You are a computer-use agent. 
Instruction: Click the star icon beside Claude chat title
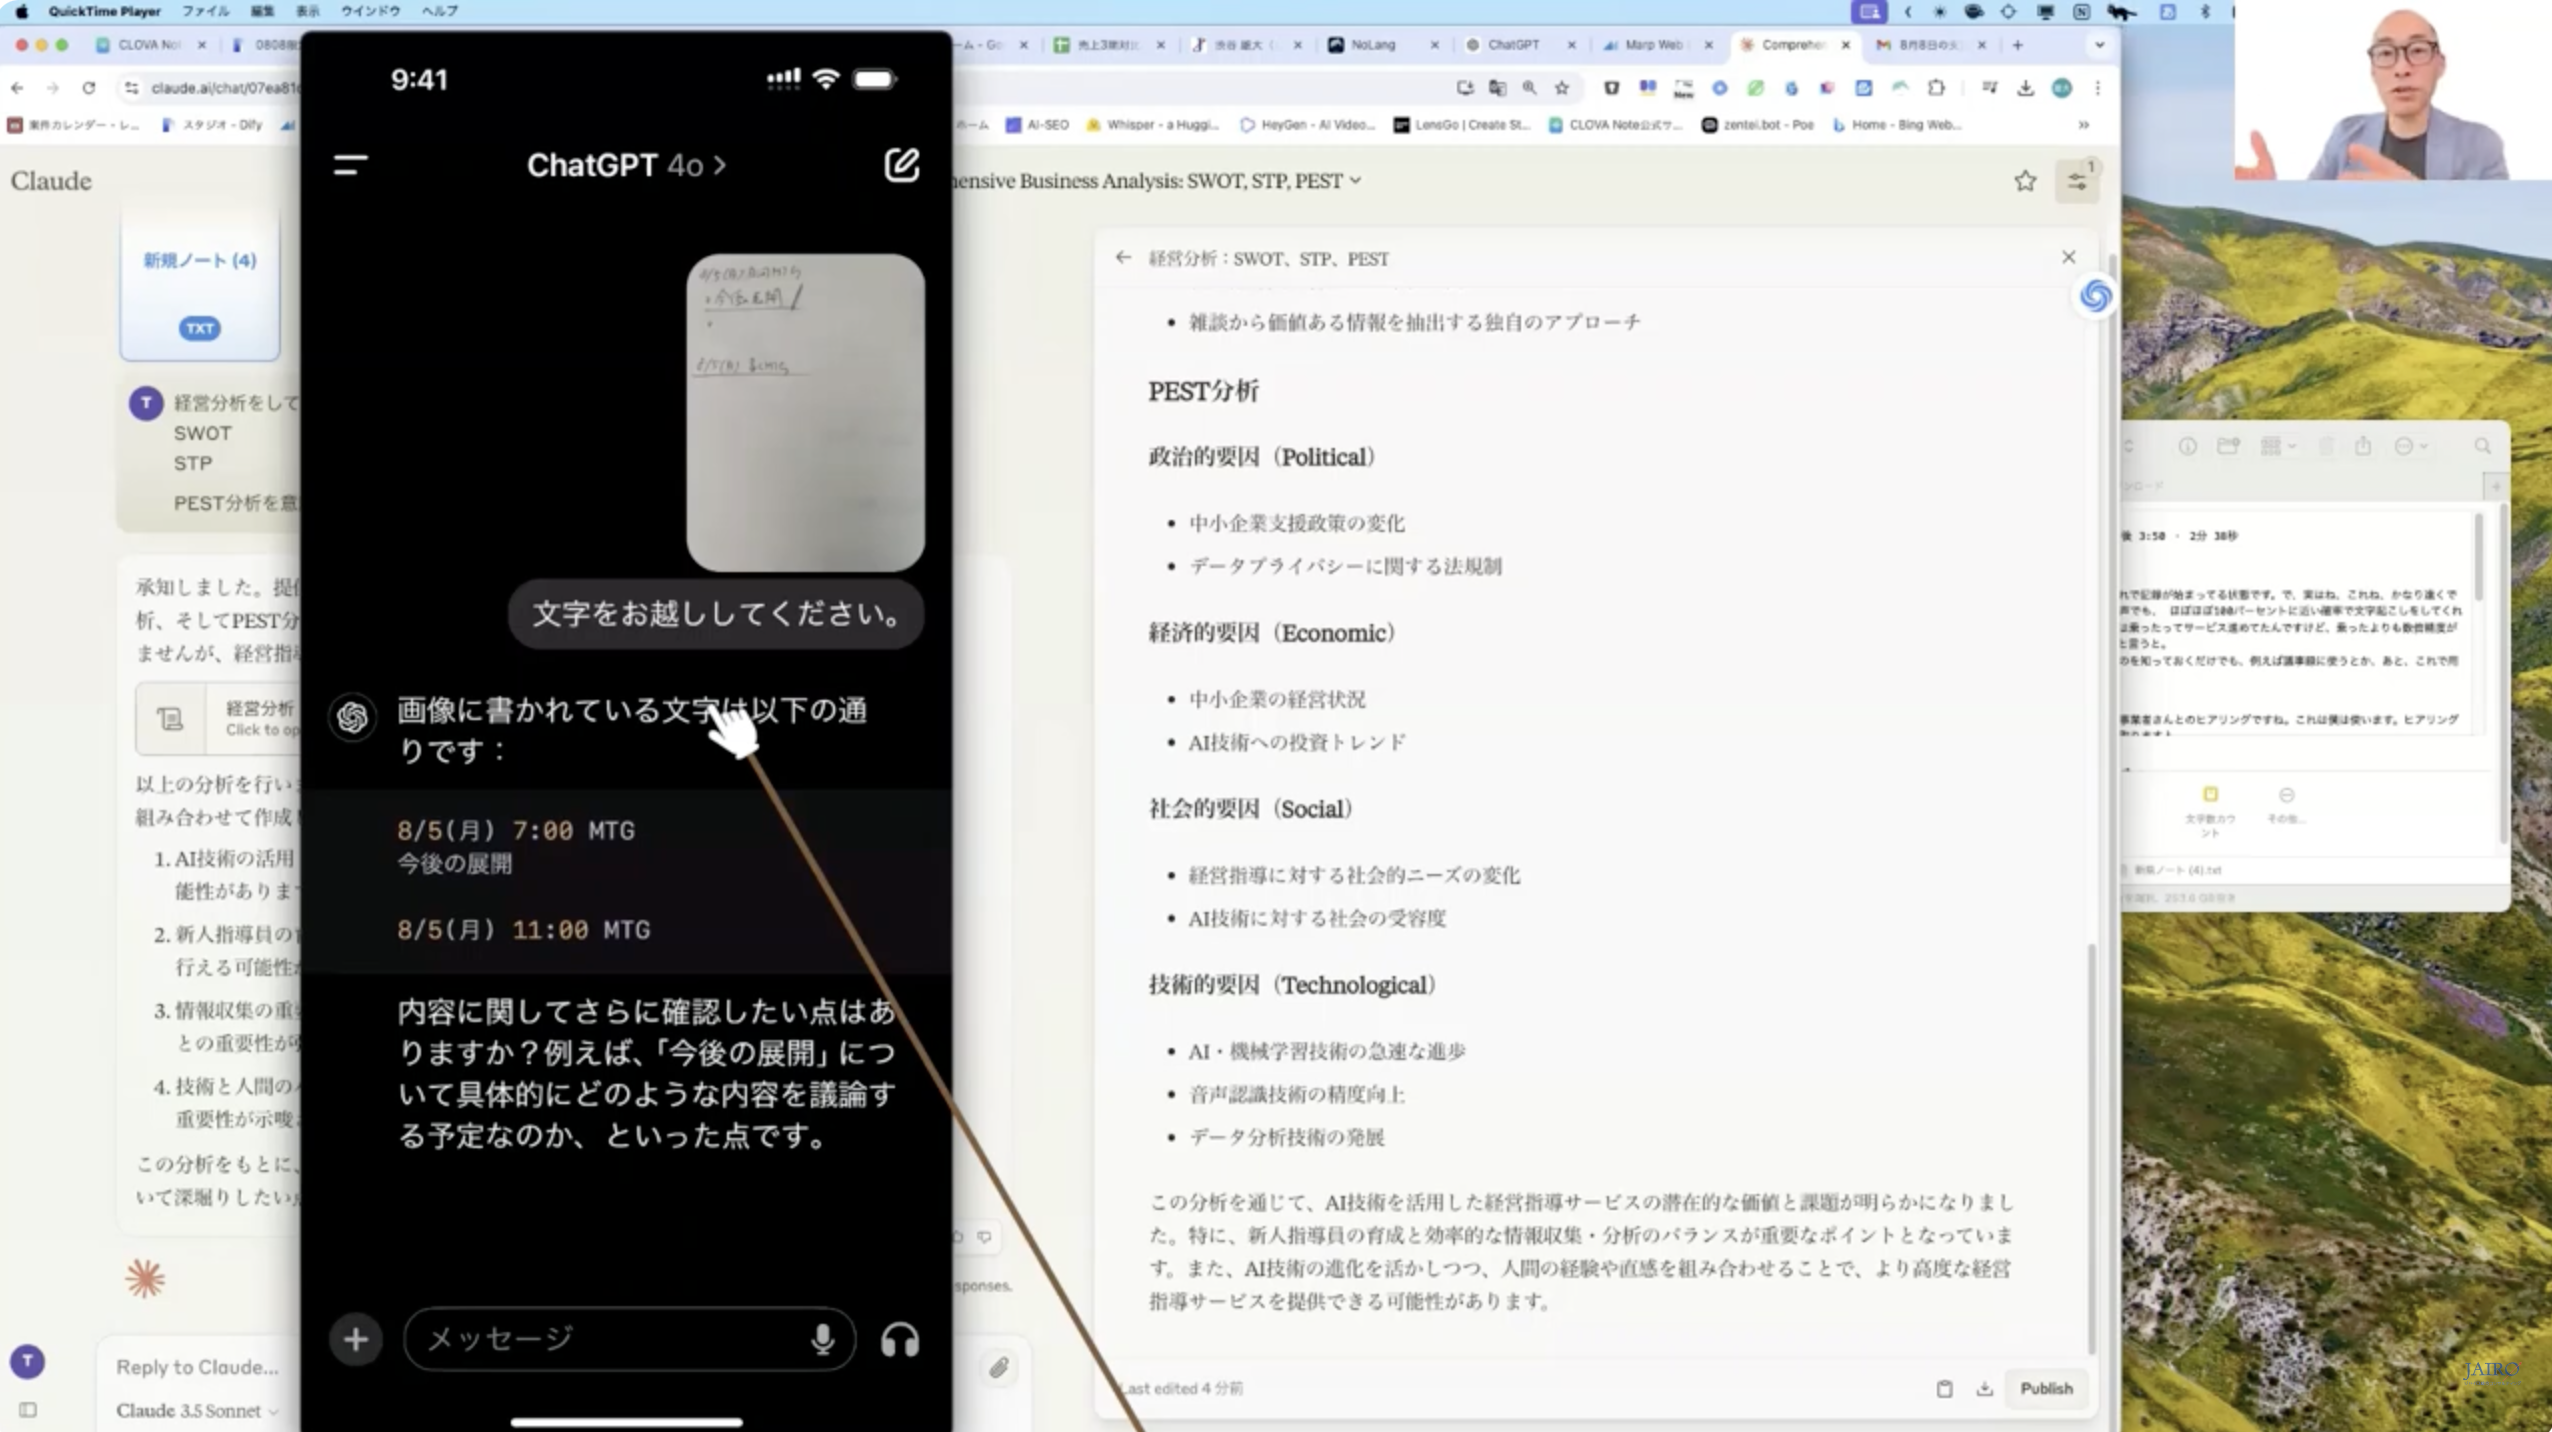click(2025, 181)
